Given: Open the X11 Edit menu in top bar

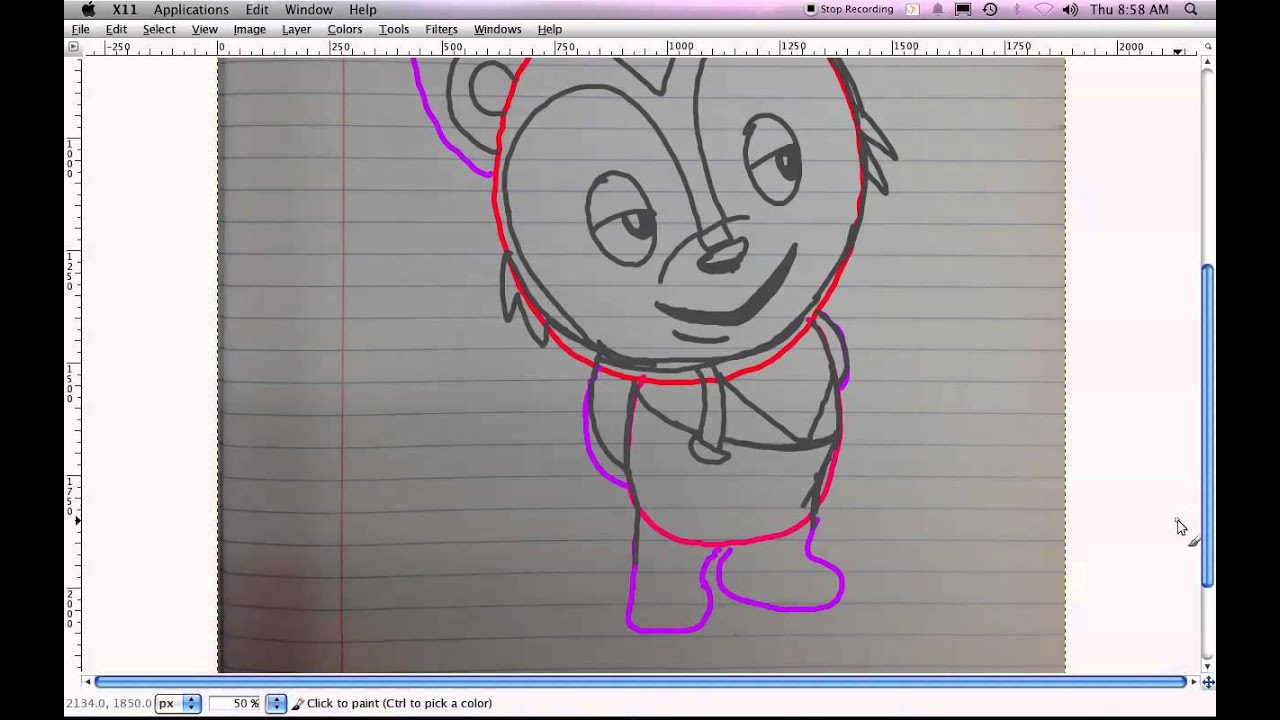Looking at the screenshot, I should click(x=257, y=9).
